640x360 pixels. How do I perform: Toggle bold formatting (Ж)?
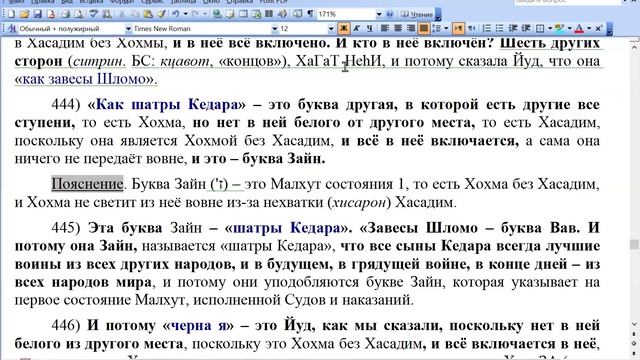click(344, 28)
